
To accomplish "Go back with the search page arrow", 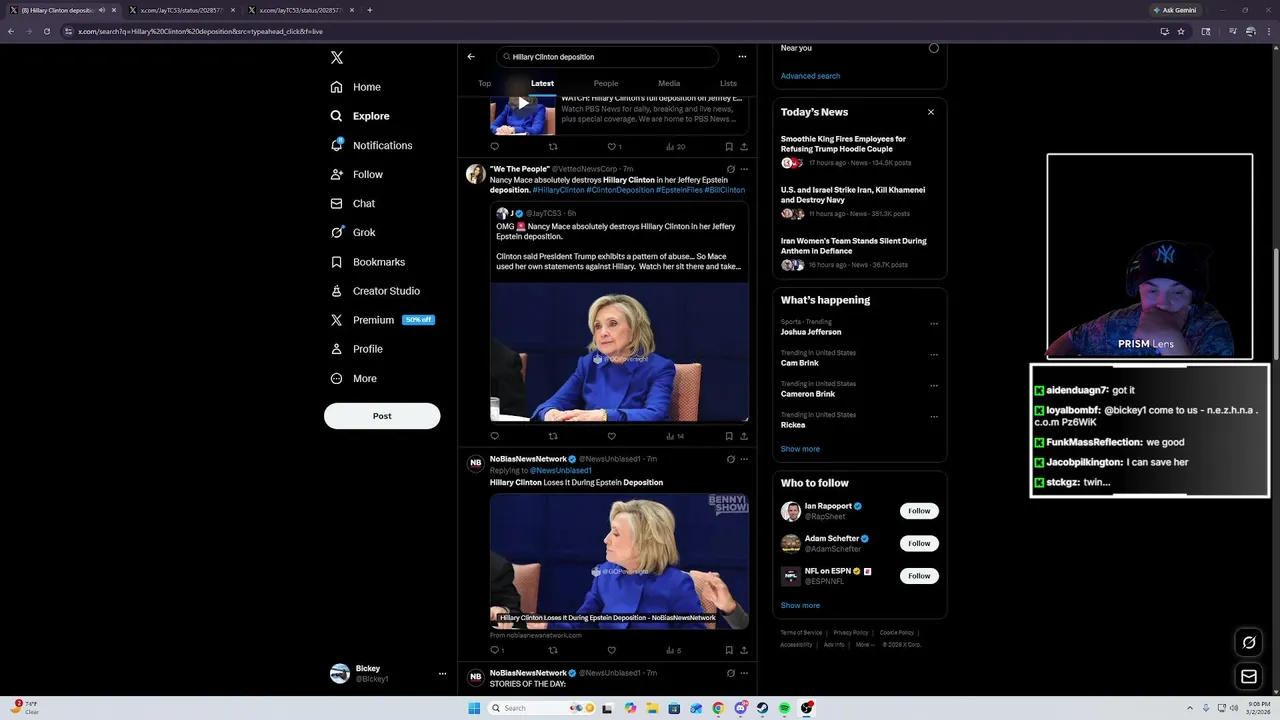I will 471,57.
